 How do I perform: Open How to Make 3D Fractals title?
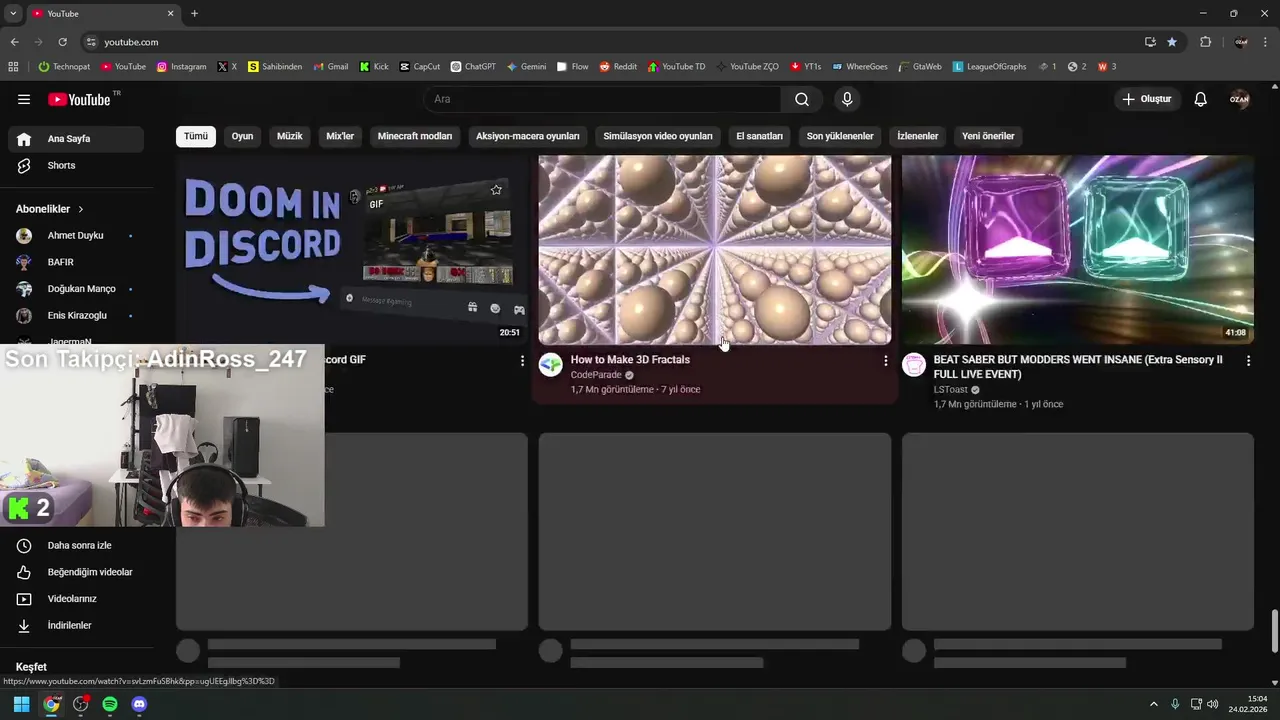point(630,359)
